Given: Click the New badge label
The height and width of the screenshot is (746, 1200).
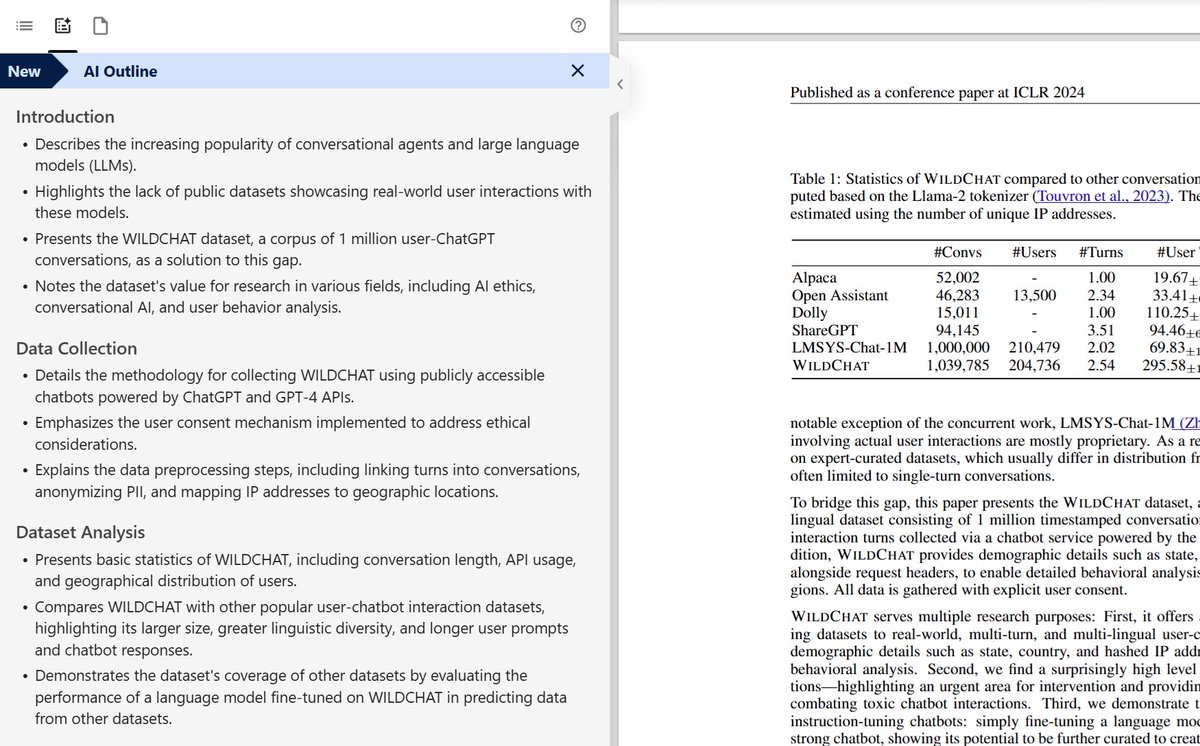Looking at the screenshot, I should click(24, 71).
